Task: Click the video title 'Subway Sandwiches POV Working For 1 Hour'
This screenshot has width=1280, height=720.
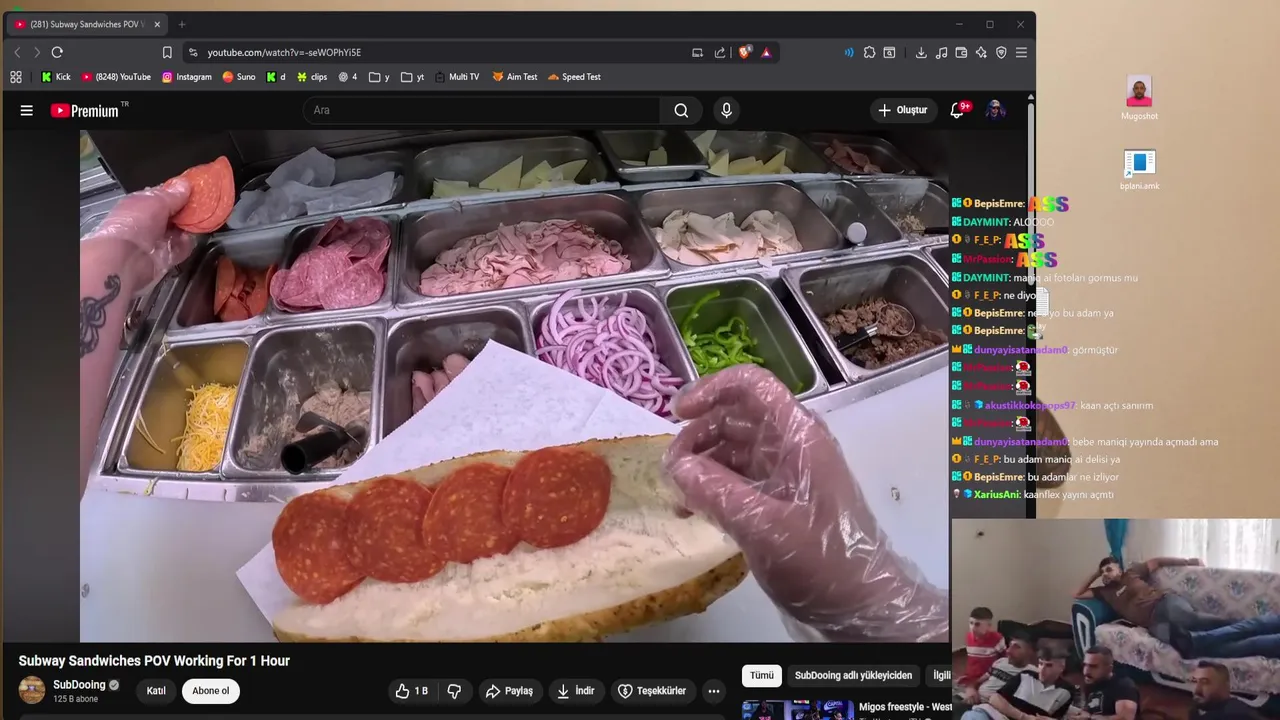Action: 154,661
